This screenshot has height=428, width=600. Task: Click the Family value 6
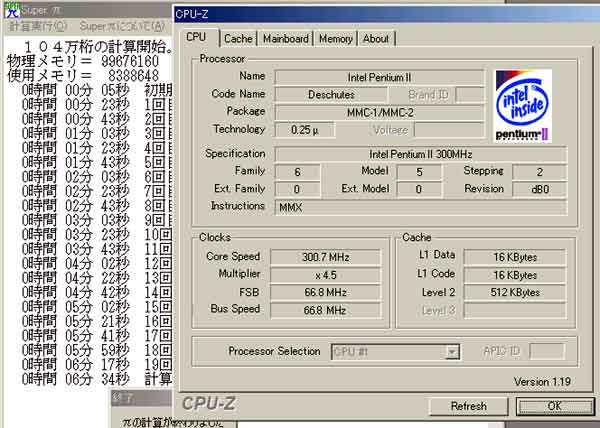pyautogui.click(x=297, y=172)
